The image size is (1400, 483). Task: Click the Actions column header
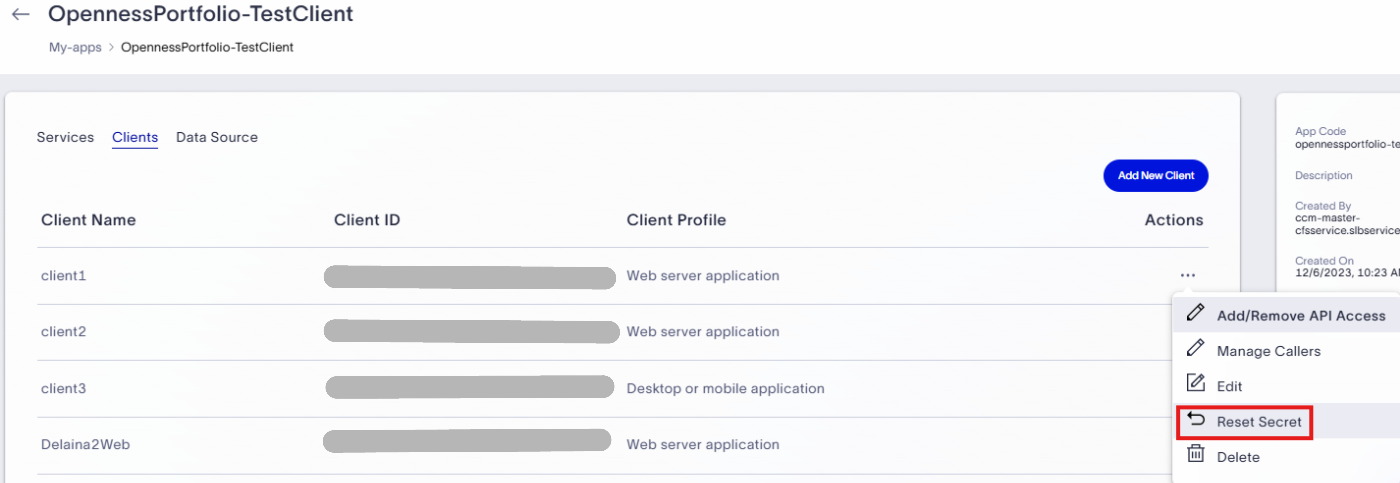tap(1174, 220)
